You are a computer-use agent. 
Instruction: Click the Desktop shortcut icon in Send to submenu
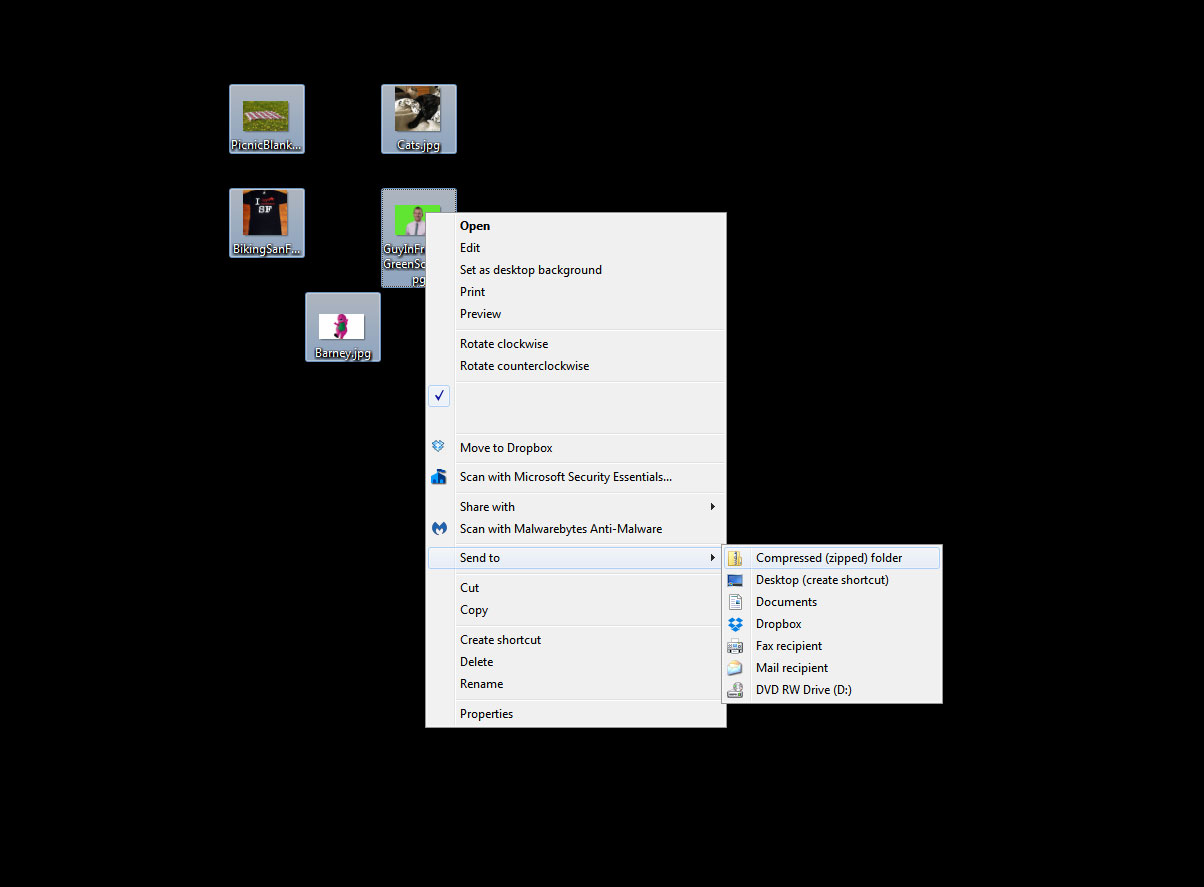coord(735,580)
